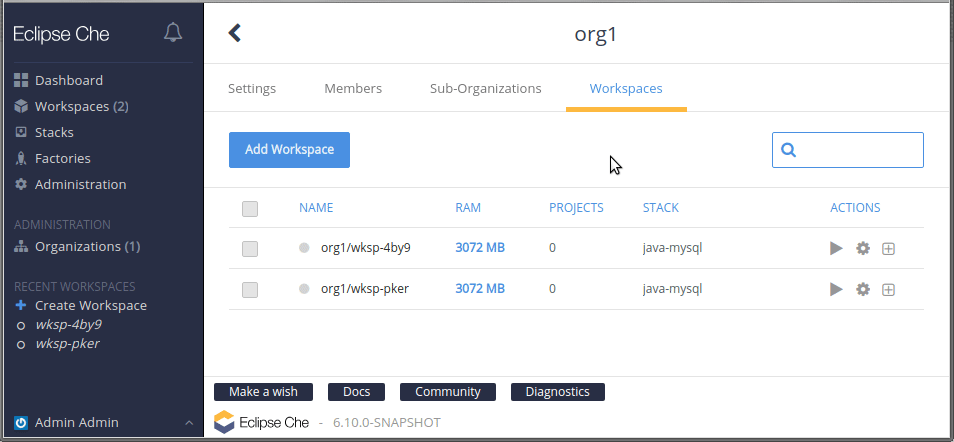The image size is (954, 442).
Task: Open configuration gear for wksp-4by9
Action: [863, 248]
